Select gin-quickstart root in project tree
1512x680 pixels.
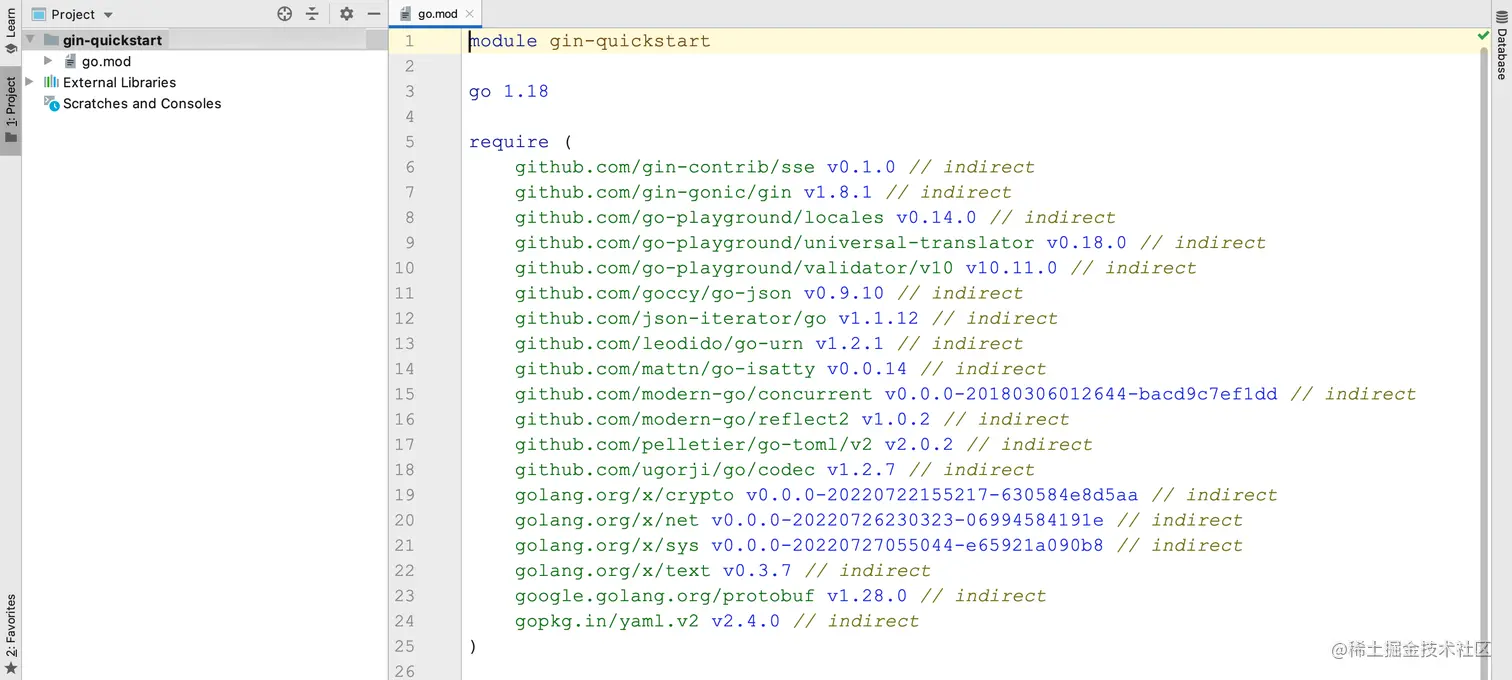coord(112,40)
